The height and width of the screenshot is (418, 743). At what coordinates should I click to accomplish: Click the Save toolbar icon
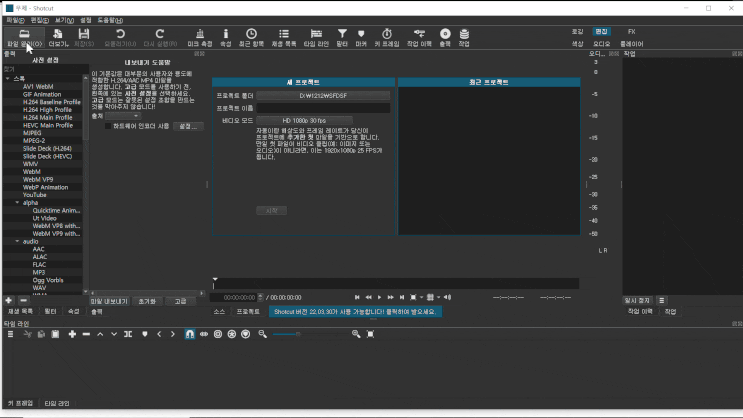pyautogui.click(x=84, y=37)
